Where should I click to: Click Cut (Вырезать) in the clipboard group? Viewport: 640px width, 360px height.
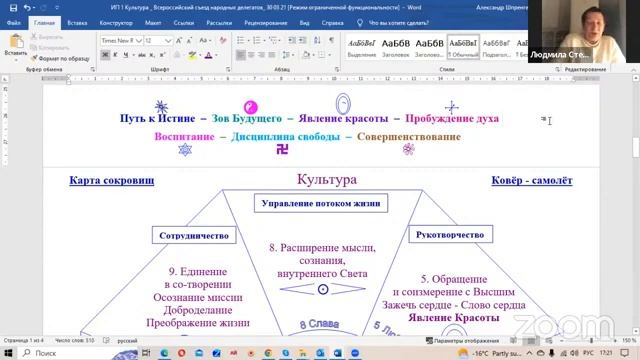click(47, 37)
